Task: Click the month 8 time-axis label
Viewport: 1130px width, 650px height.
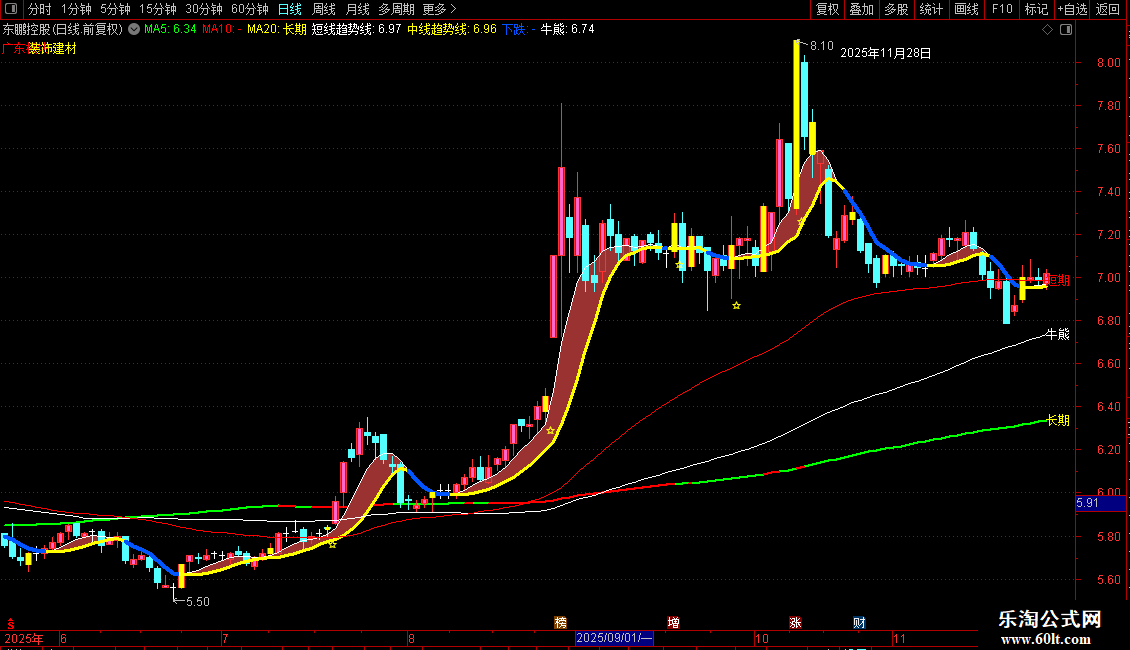Action: point(411,638)
